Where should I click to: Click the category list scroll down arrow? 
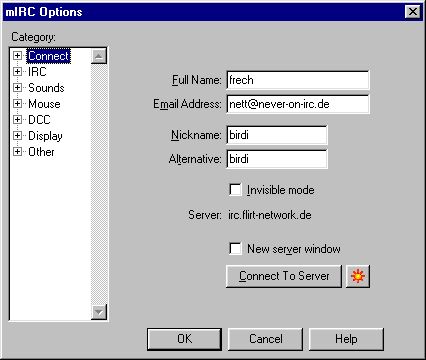coord(99,312)
